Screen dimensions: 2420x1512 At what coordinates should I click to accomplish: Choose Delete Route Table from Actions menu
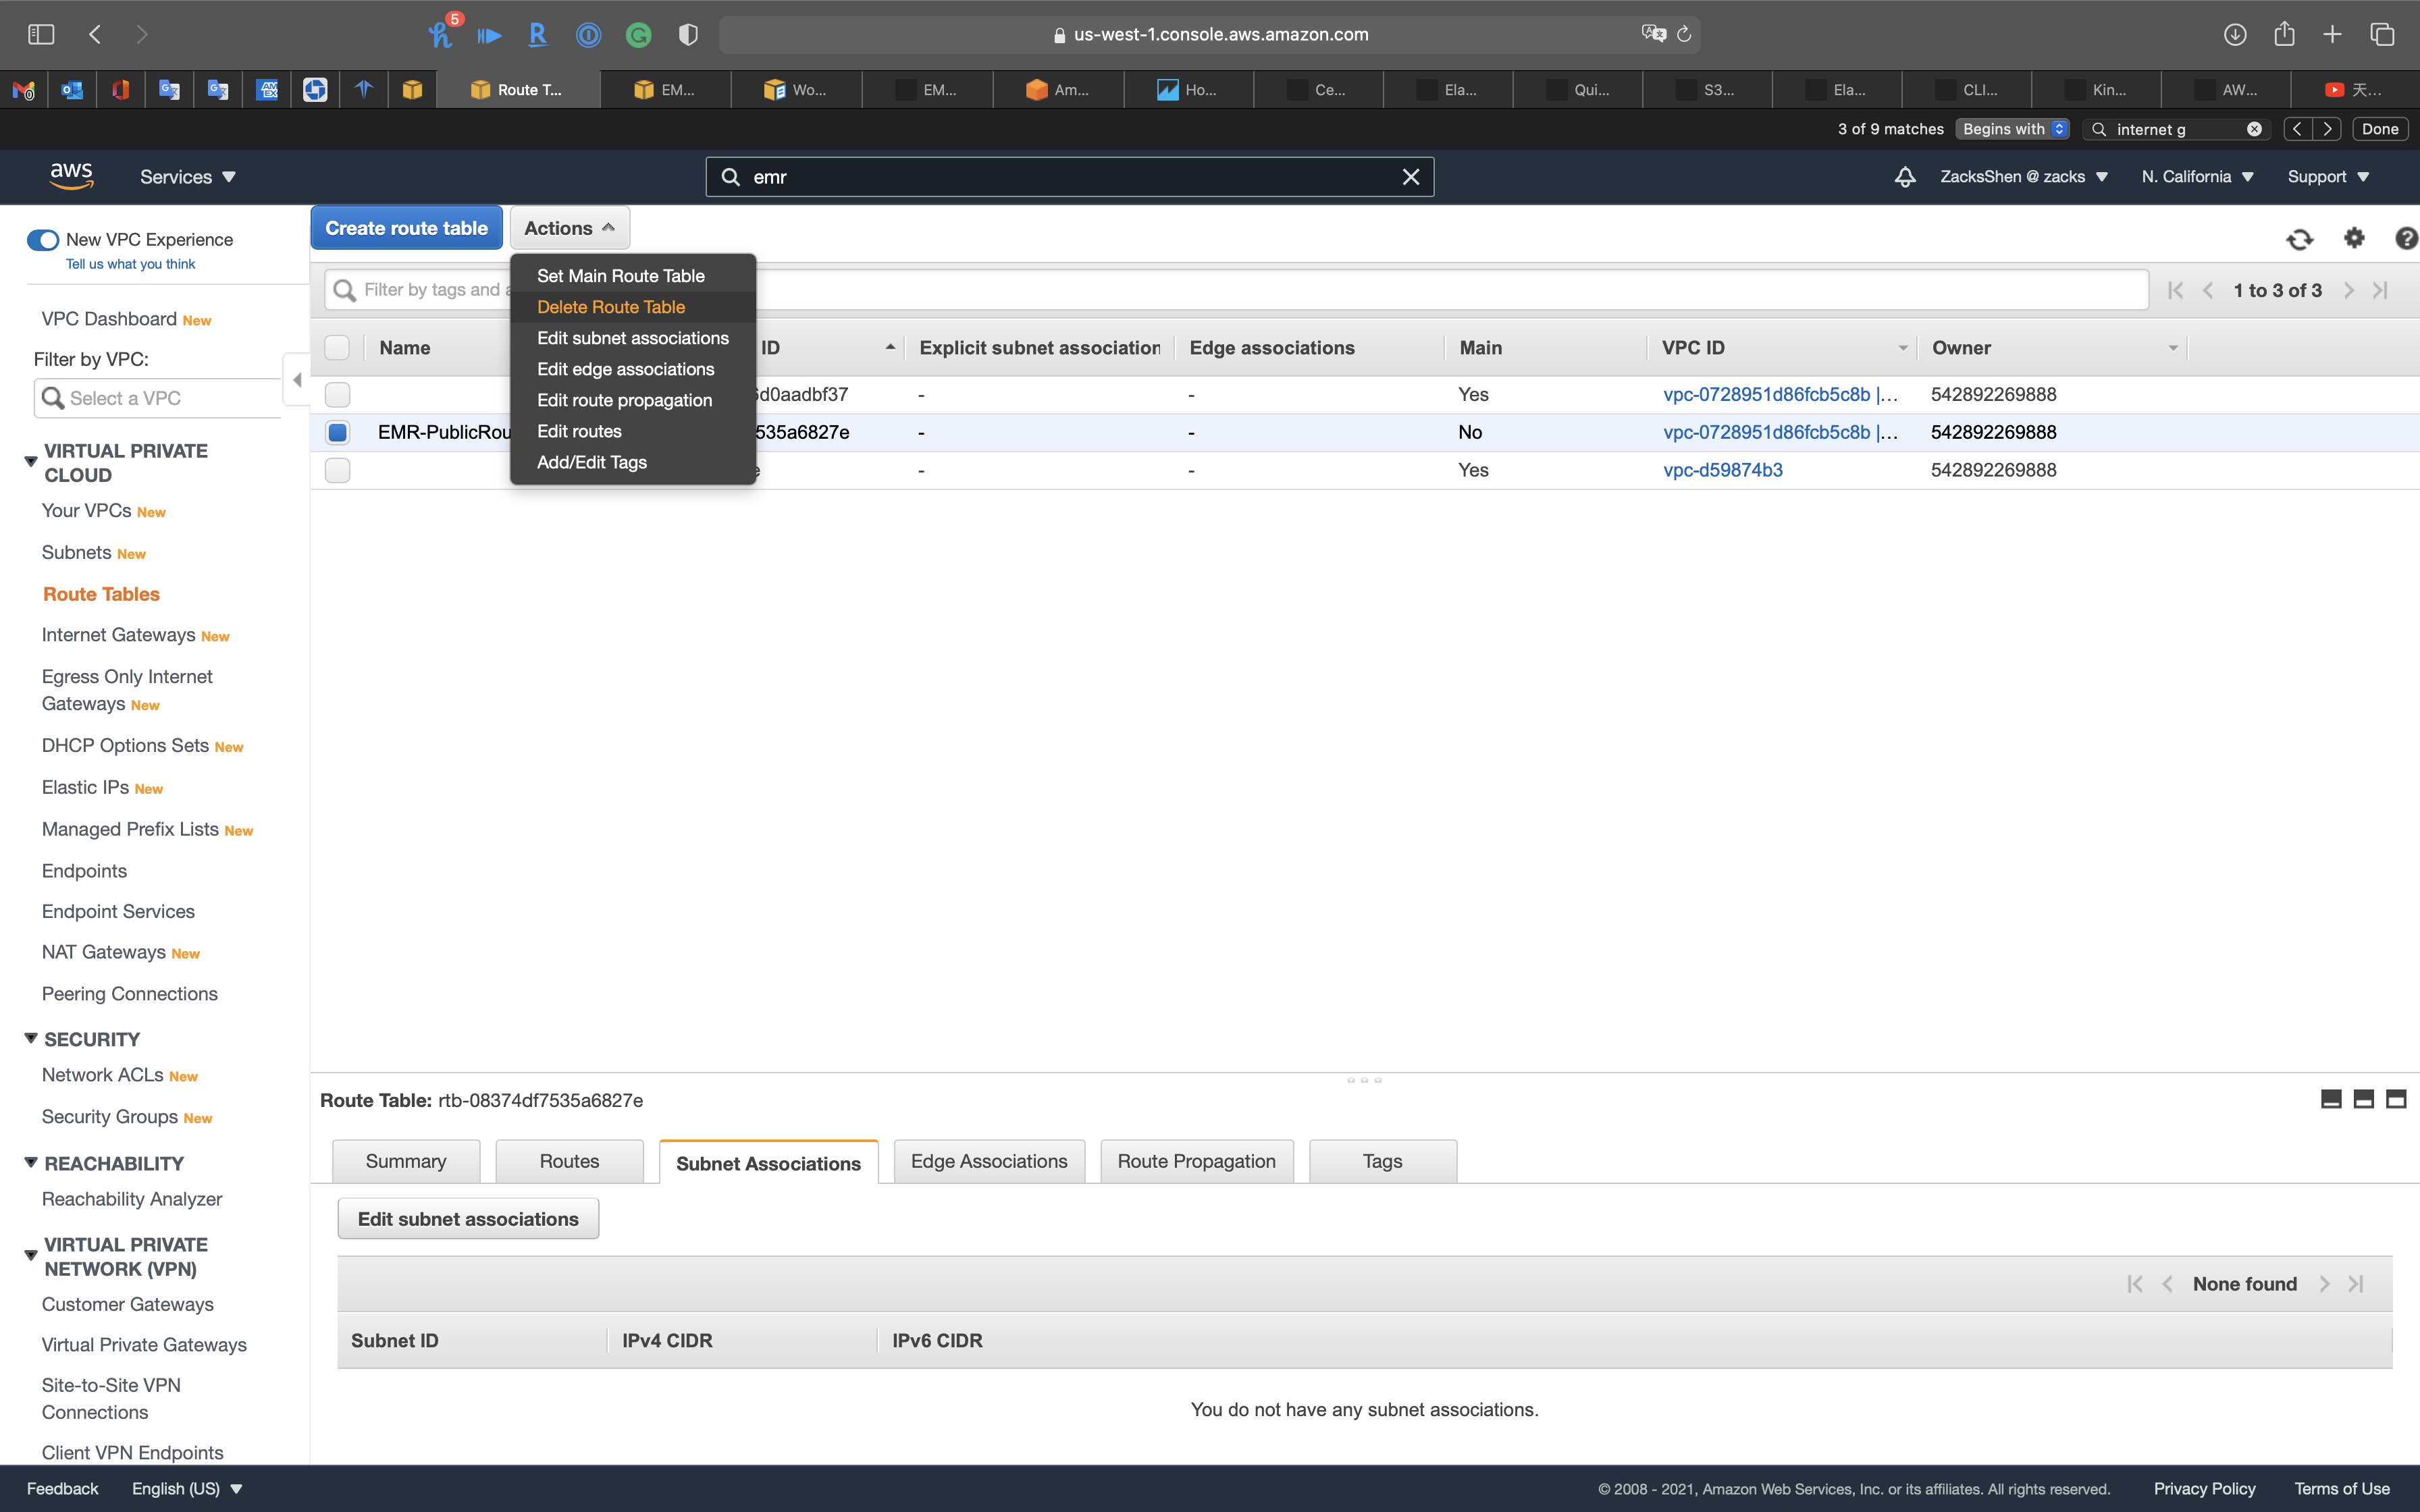click(x=610, y=307)
